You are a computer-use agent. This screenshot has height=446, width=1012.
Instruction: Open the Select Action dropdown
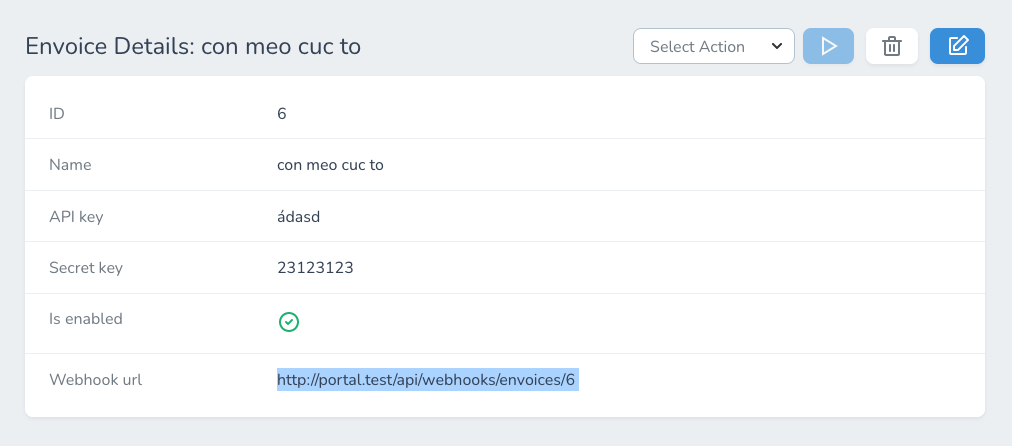point(714,46)
